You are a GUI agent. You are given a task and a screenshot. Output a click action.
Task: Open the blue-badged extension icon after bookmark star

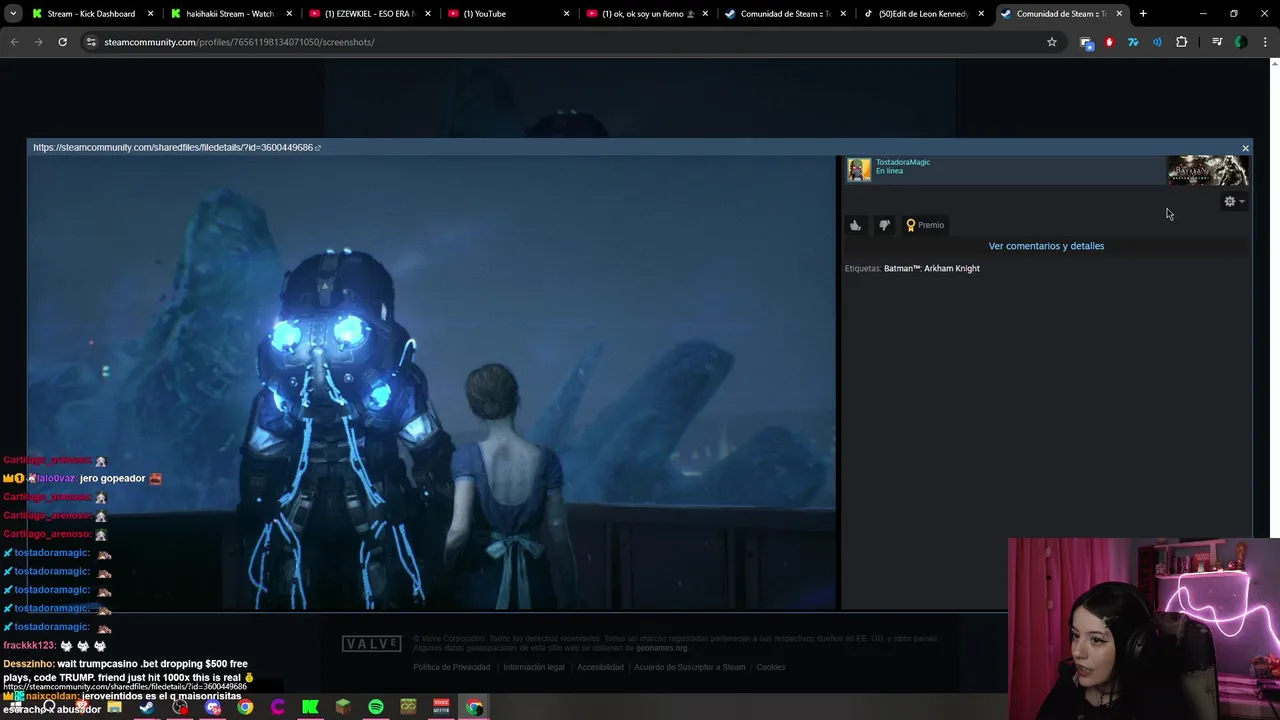point(1086,42)
